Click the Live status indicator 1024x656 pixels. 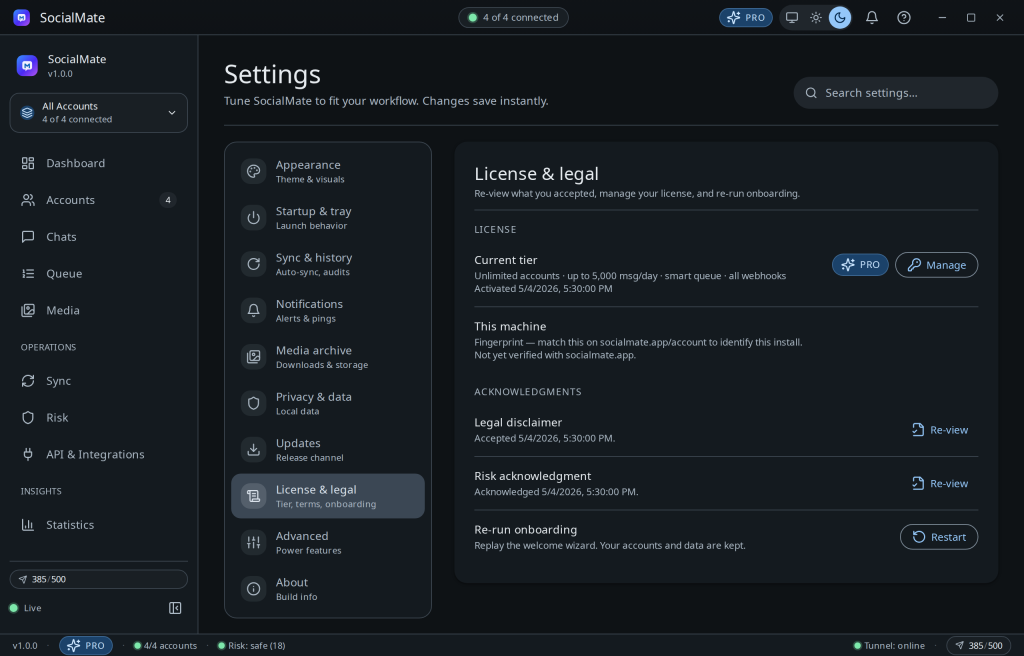pyautogui.click(x=25, y=608)
